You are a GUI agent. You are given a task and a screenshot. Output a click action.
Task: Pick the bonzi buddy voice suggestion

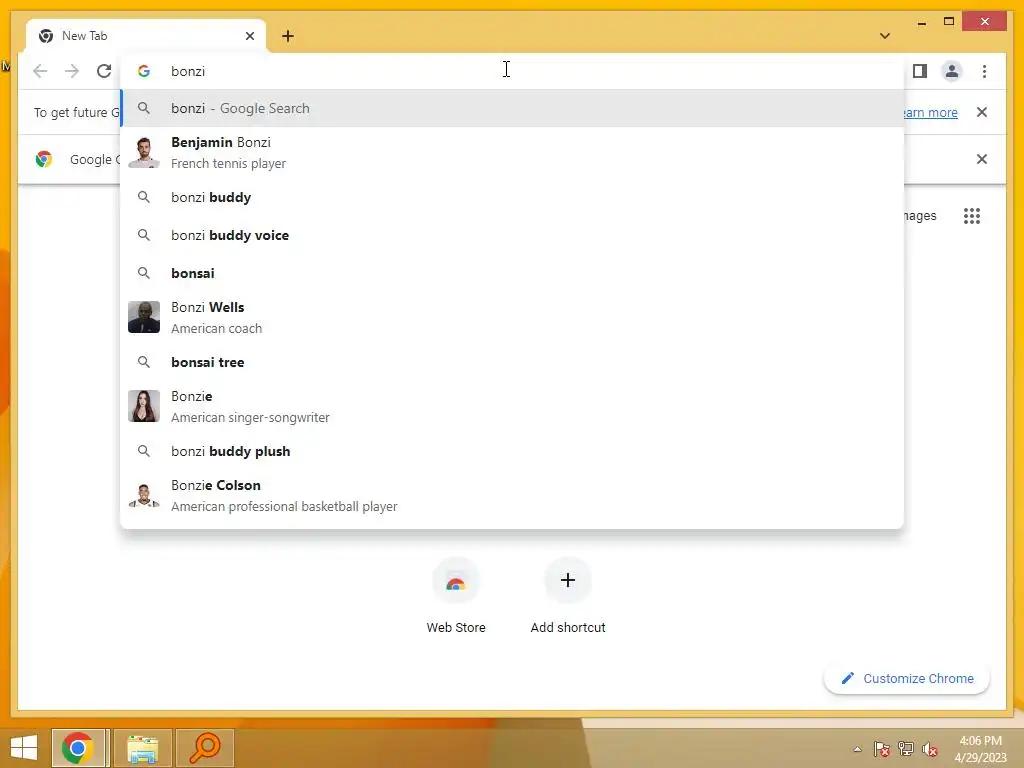pos(512,235)
